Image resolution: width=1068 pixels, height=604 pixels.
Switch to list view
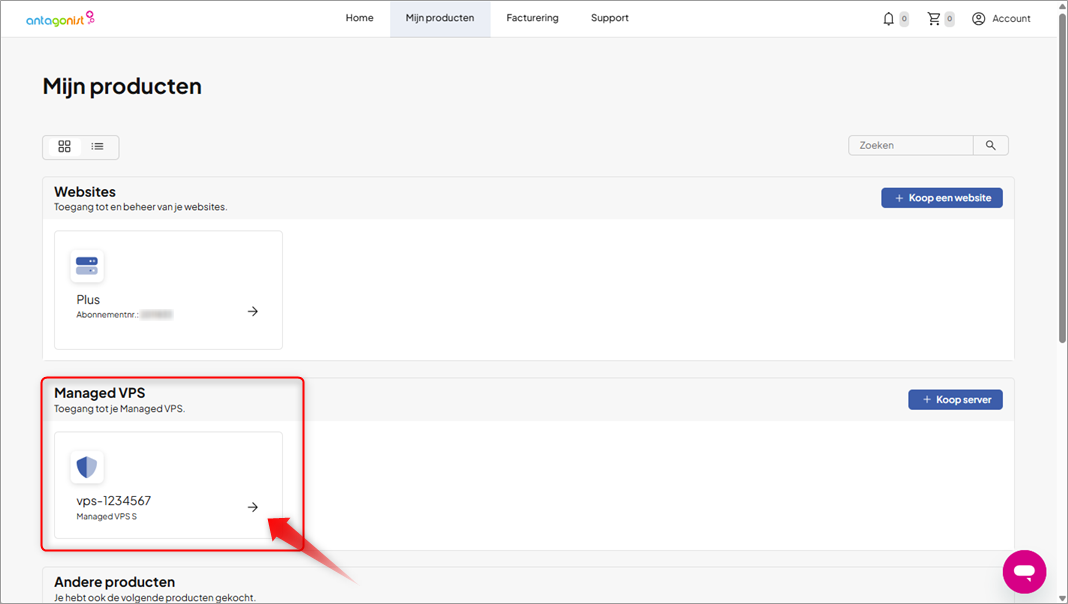coord(97,146)
